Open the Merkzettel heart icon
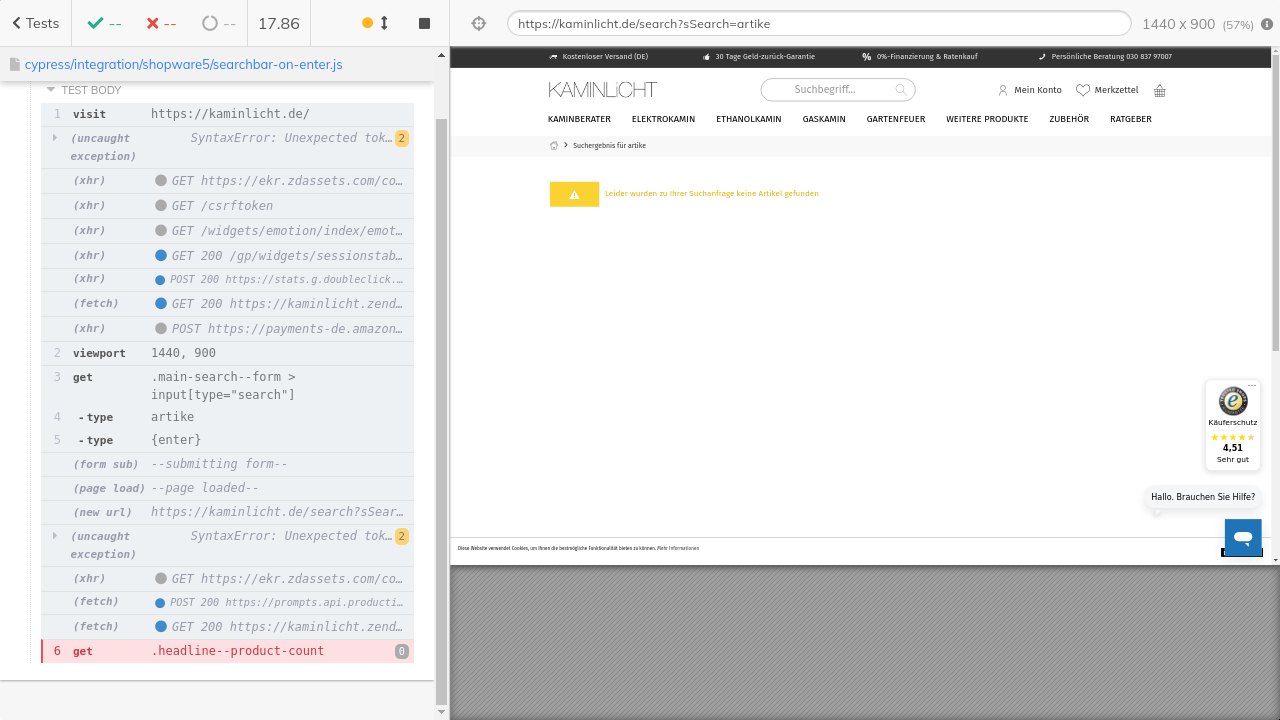 (x=1083, y=90)
